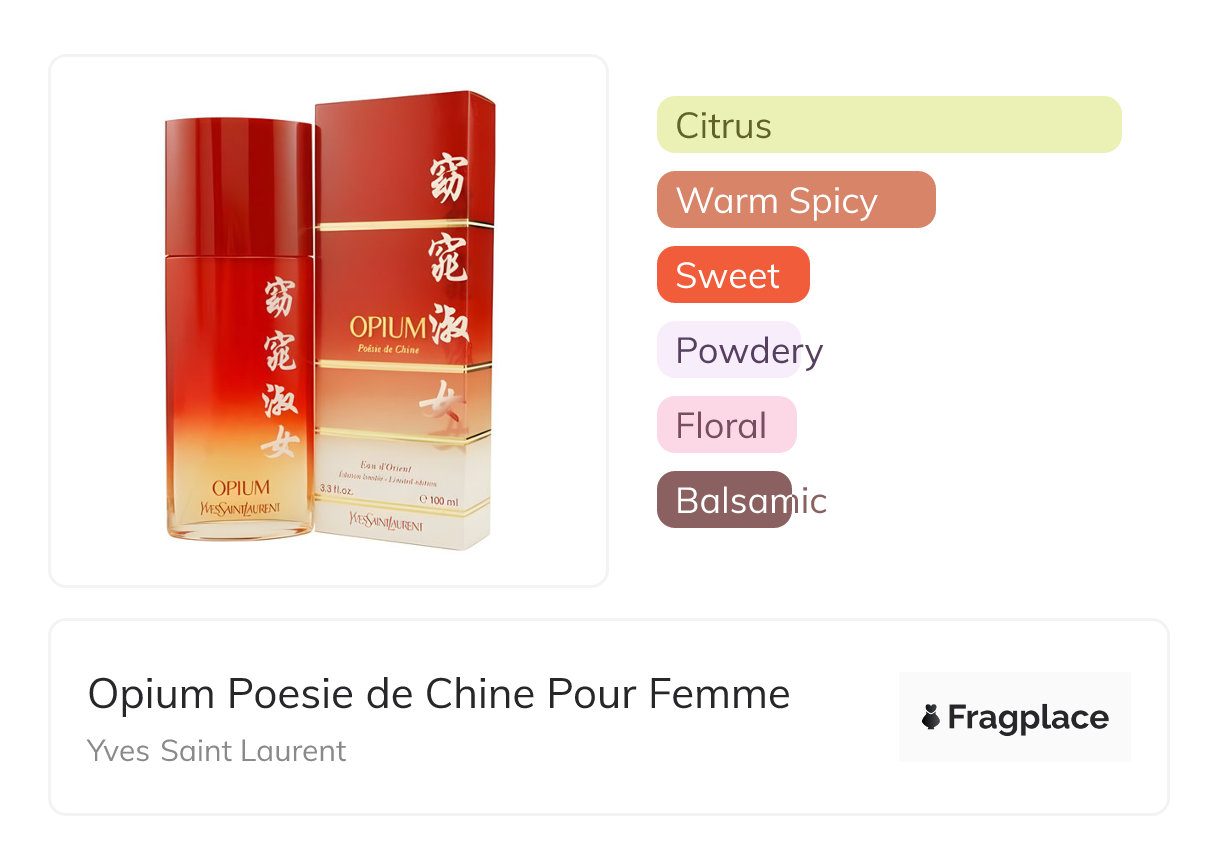
Task: Click the Sweet accord bar
Action: click(x=733, y=275)
